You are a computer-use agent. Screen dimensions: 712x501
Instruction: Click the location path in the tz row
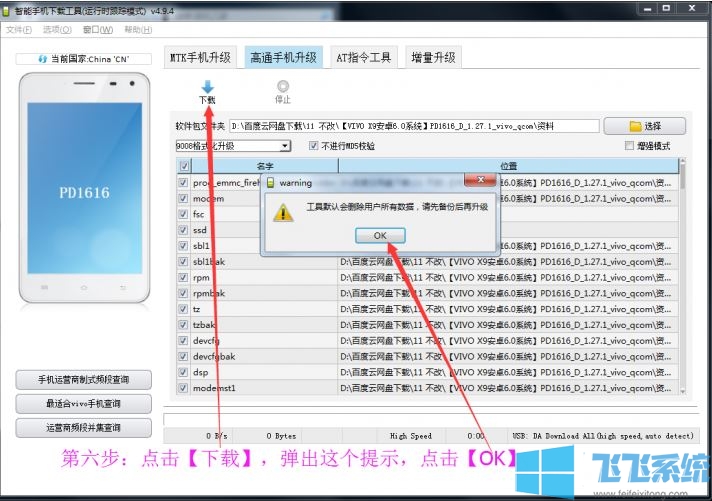click(x=505, y=309)
